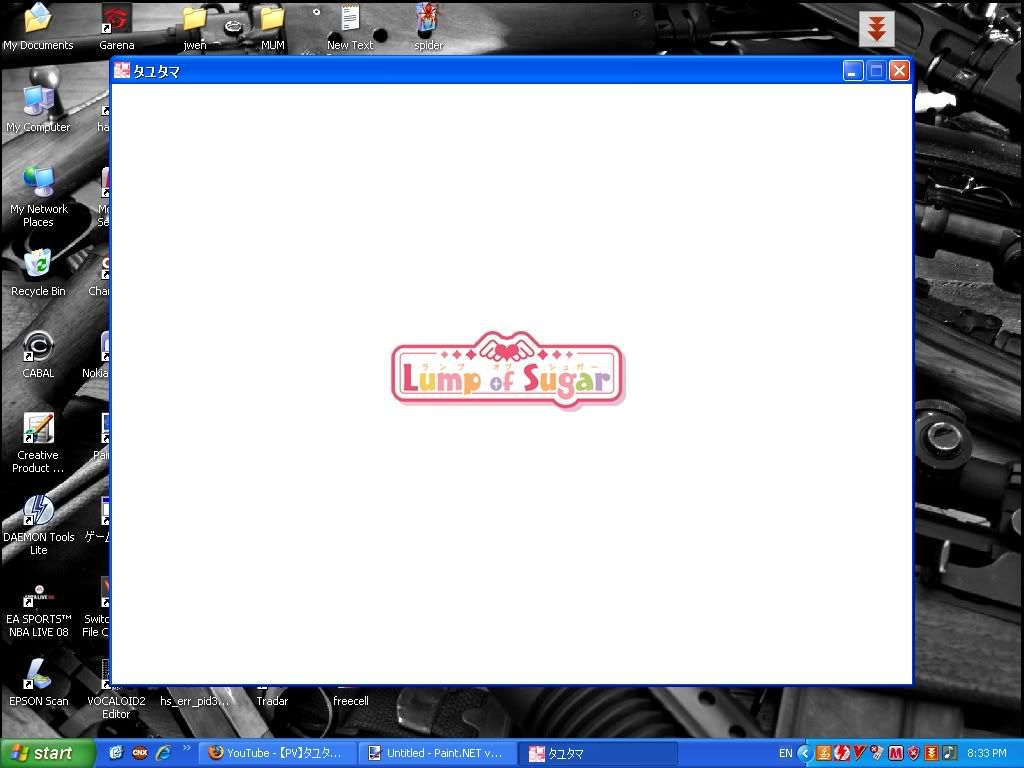Click the Show Desktop quick launch icon

coord(116,753)
